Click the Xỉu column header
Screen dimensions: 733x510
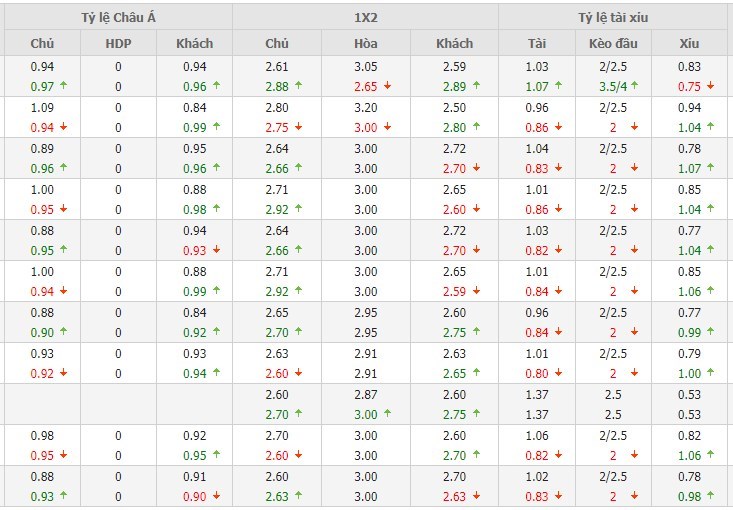689,43
